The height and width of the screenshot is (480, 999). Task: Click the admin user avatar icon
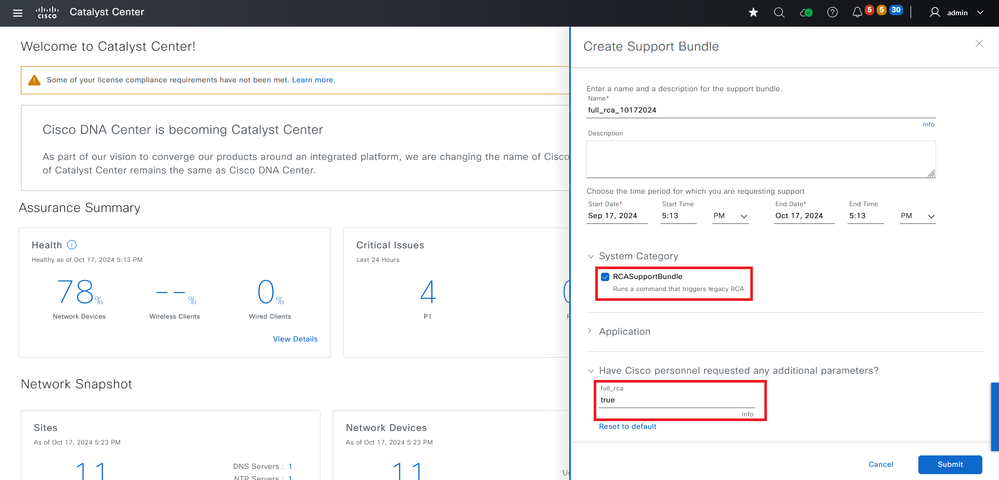935,13
